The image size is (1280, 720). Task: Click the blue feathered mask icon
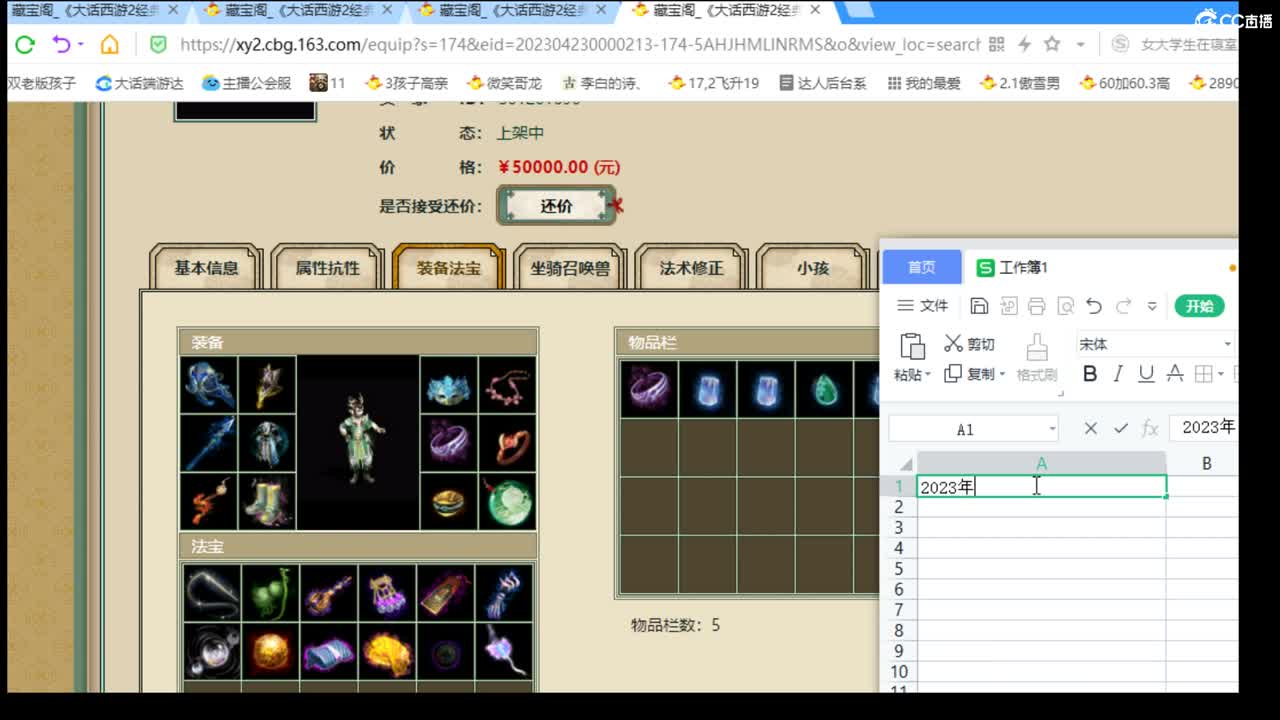coord(449,385)
